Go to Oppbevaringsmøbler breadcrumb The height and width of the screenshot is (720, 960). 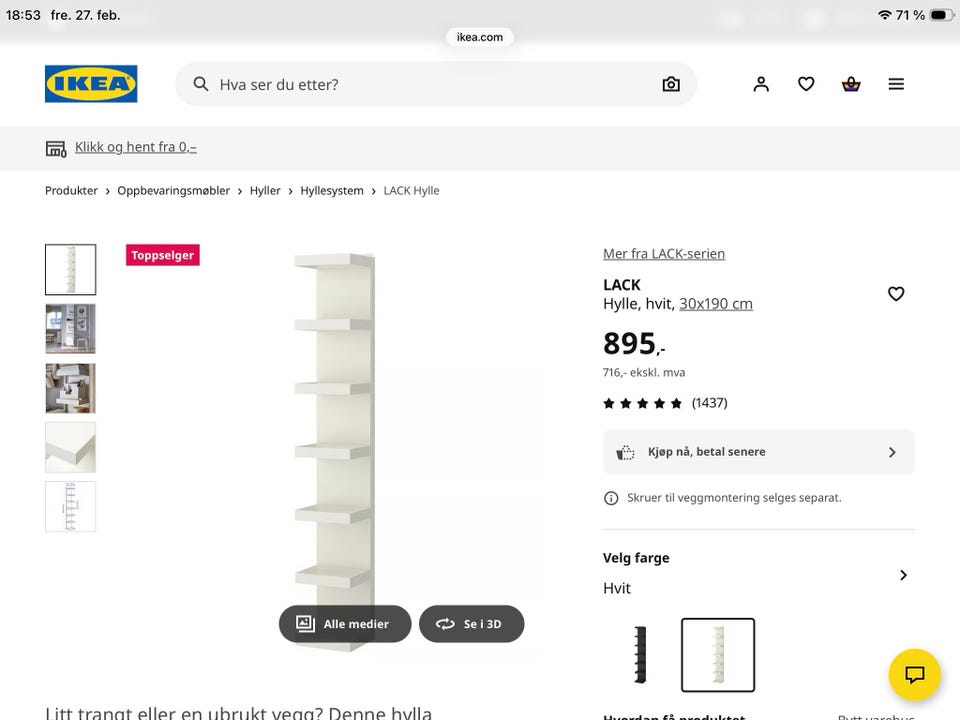tap(173, 191)
